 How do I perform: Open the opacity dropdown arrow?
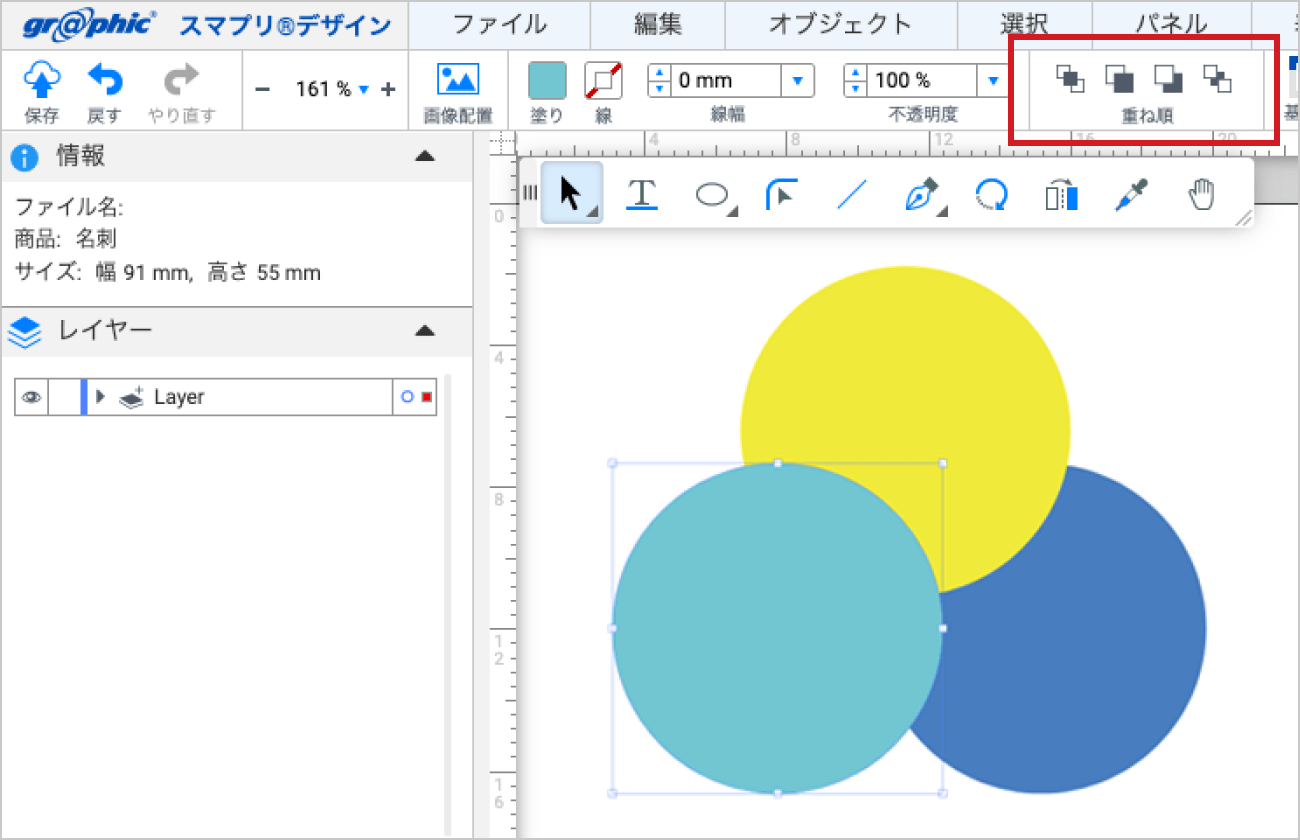pos(993,81)
